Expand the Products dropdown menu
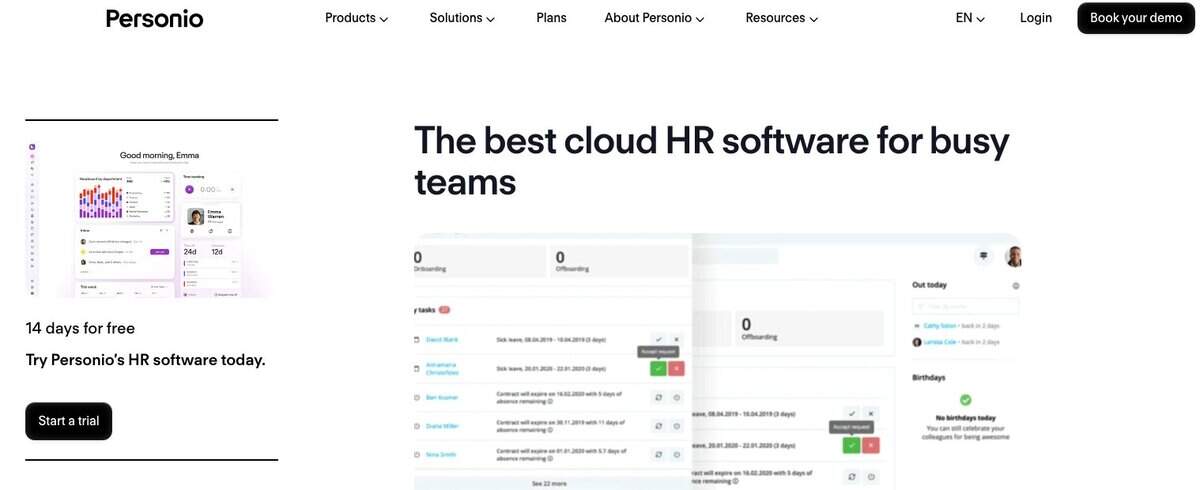1200x490 pixels. coord(356,18)
